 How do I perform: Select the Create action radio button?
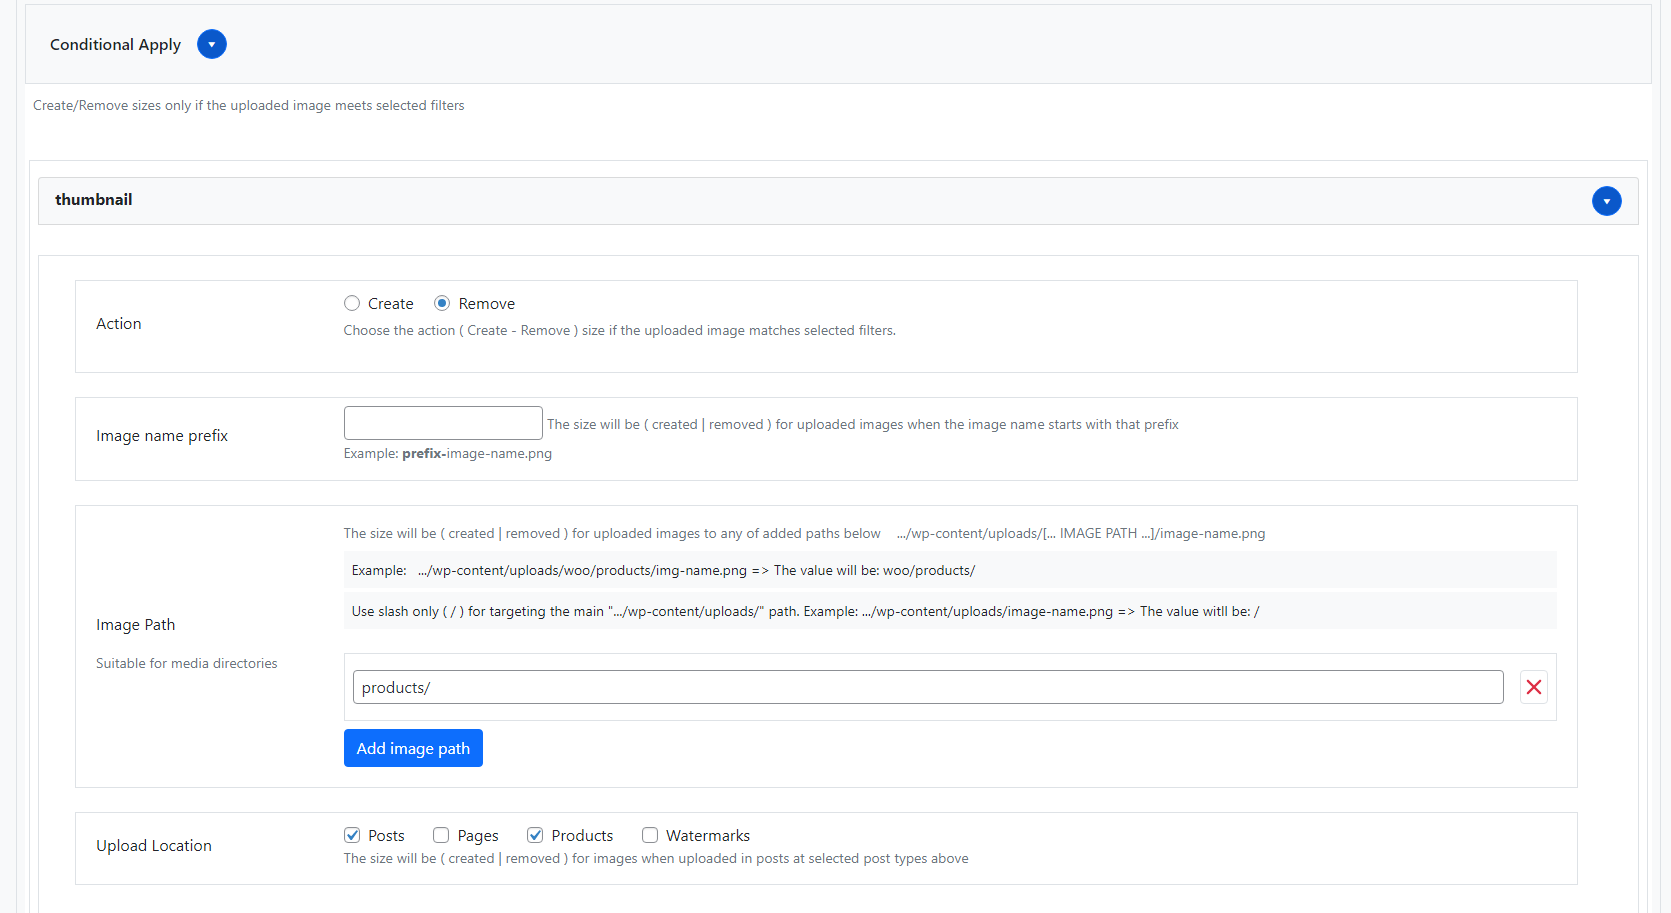(352, 303)
